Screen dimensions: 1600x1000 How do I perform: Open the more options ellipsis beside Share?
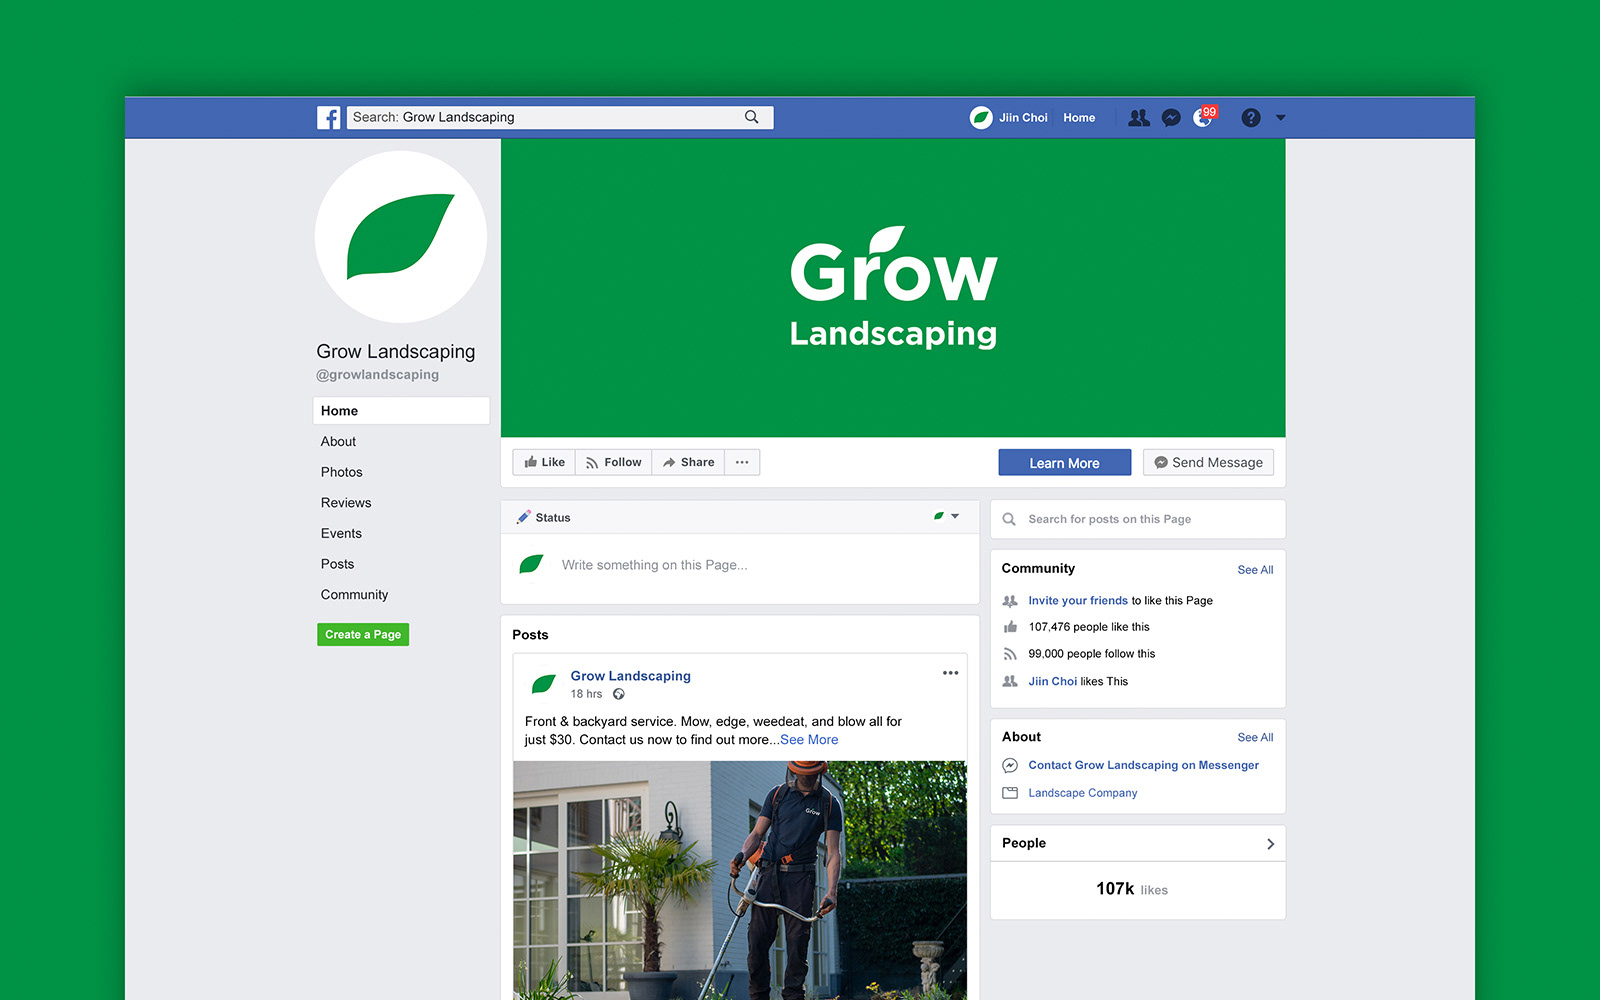742,462
